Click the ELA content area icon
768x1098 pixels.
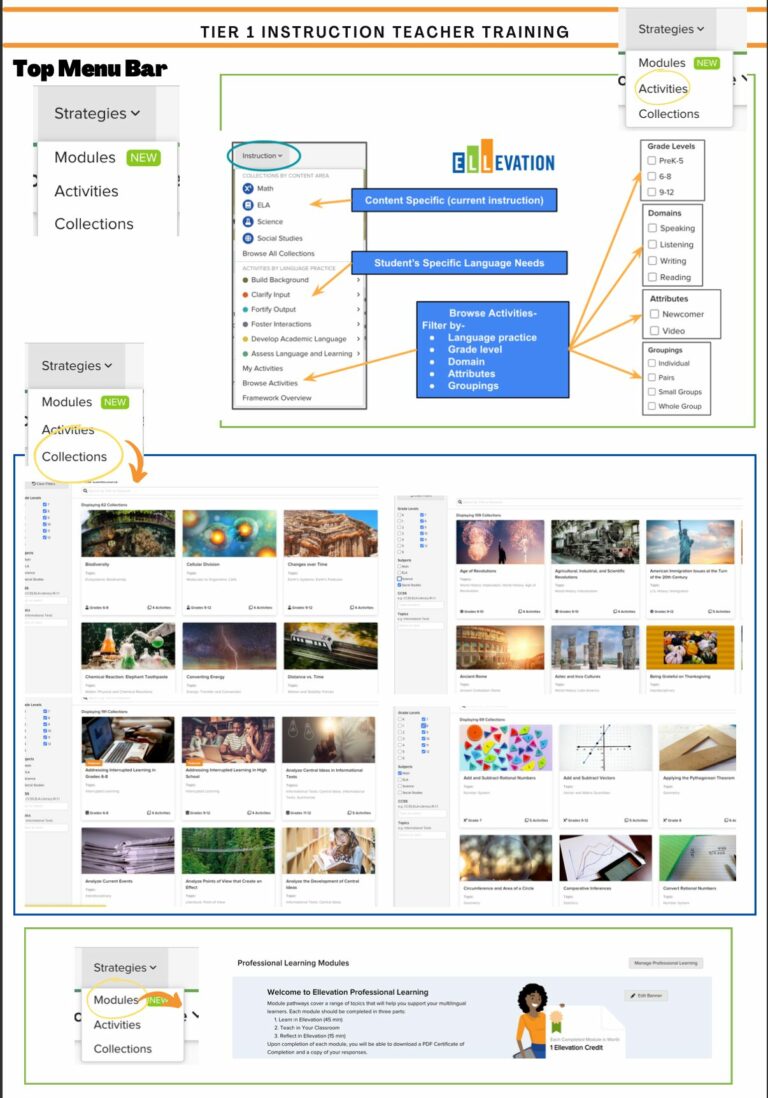(x=248, y=205)
